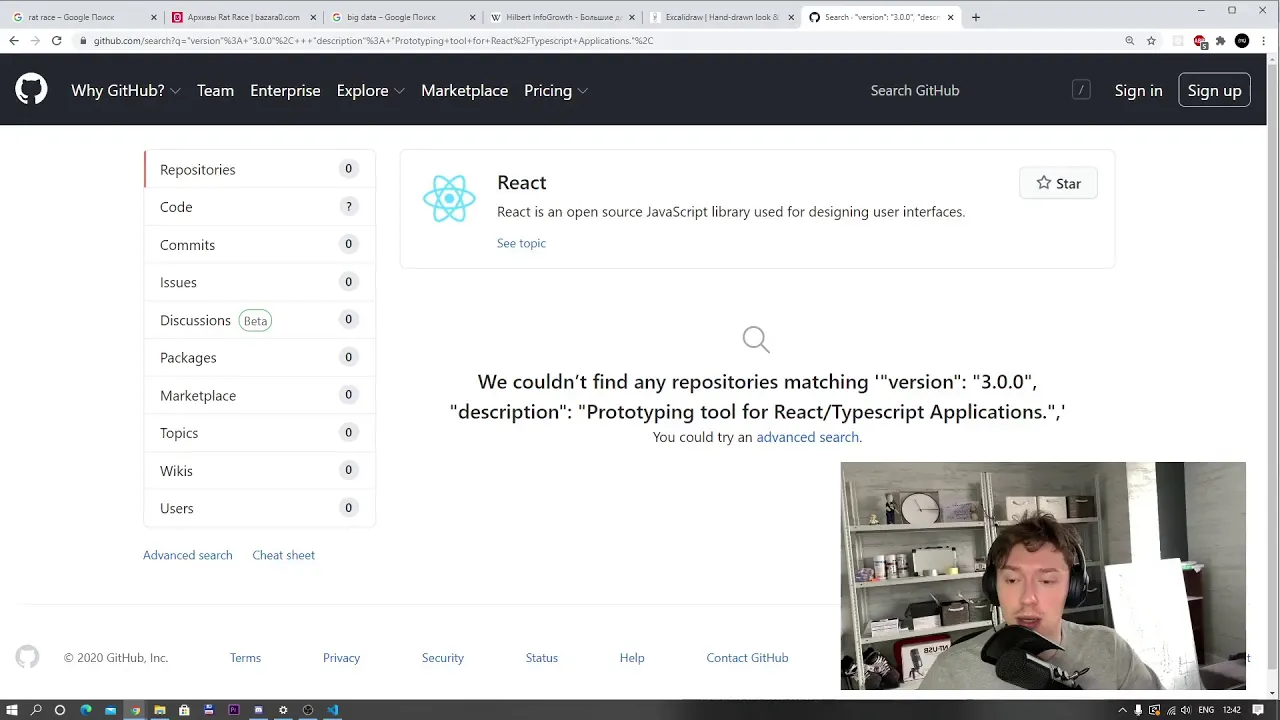Close the 'rat race – Google Поиск' tab
The image size is (1280, 720).
click(x=154, y=17)
